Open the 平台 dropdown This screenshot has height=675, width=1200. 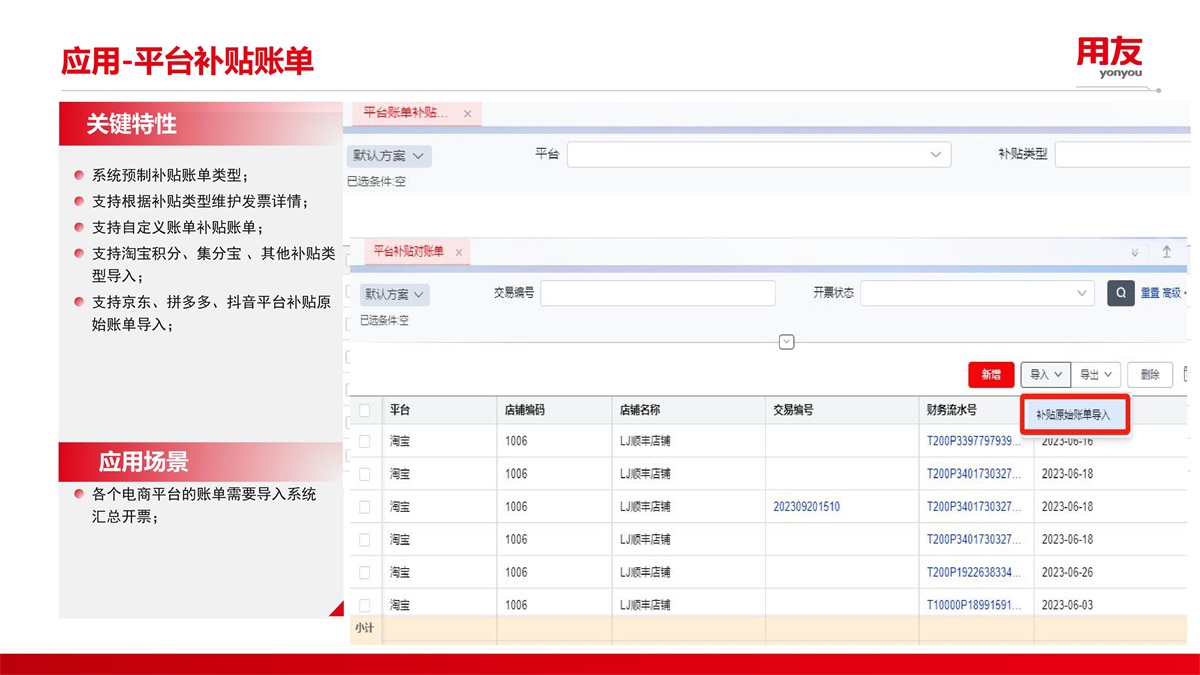point(758,155)
